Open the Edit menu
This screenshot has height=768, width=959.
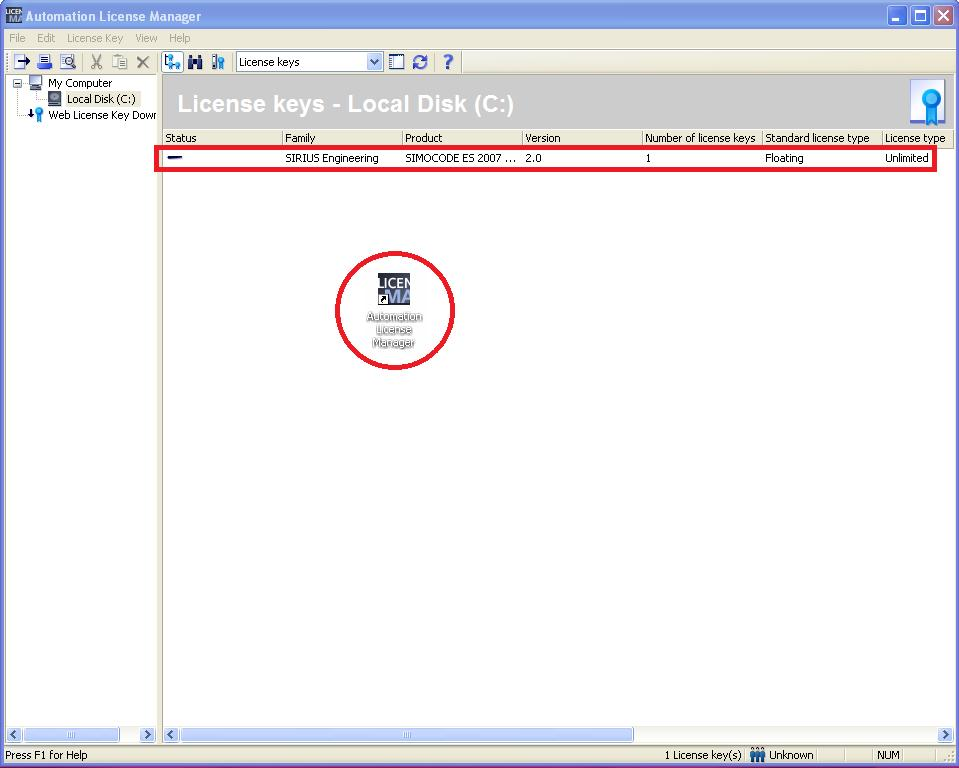pyautogui.click(x=46, y=38)
